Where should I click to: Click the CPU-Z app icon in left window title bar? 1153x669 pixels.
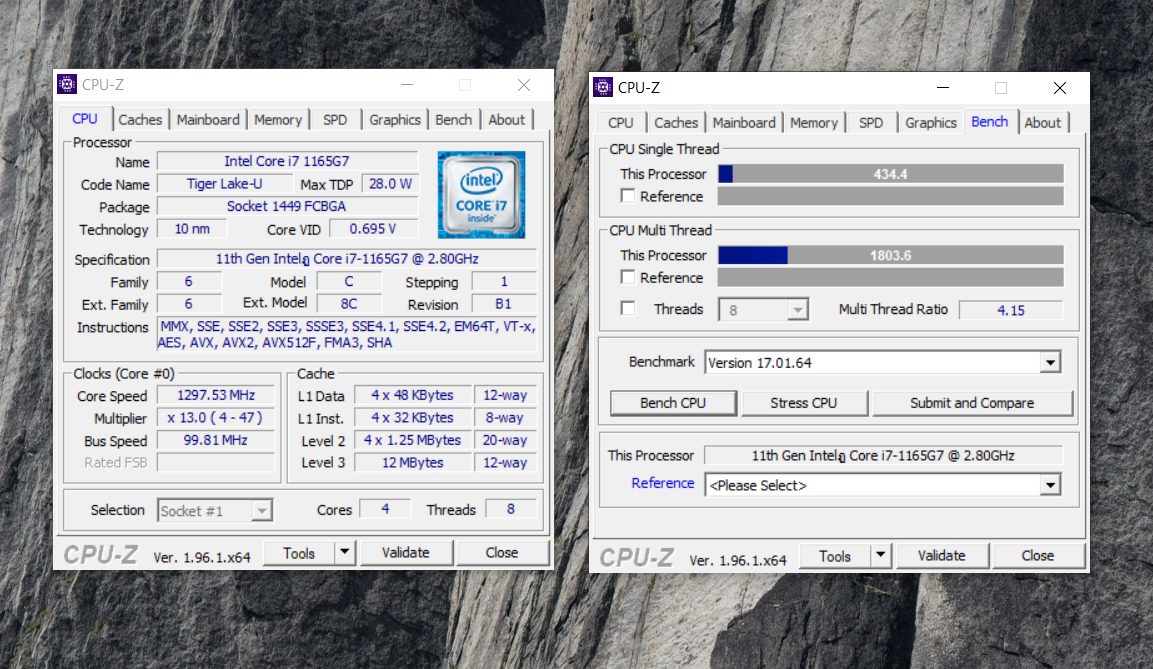67,85
